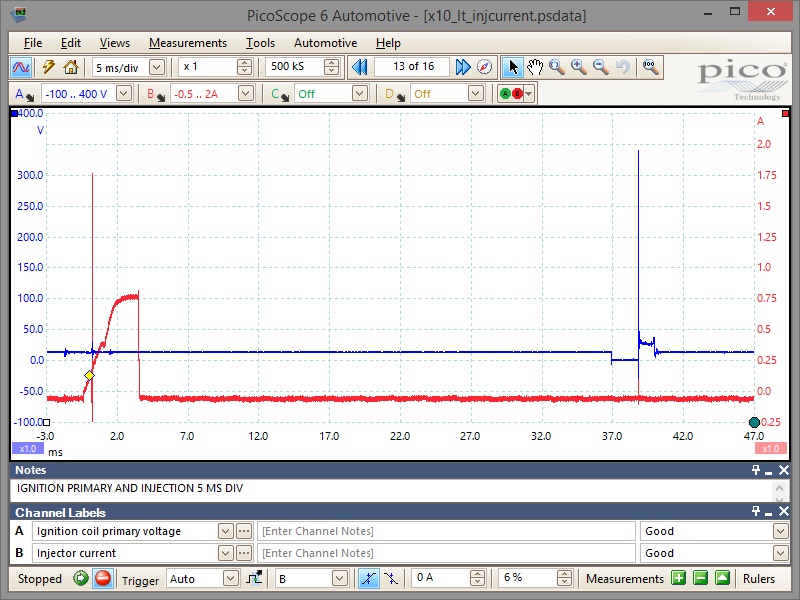This screenshot has width=800, height=600.
Task: Select the zoom-in tool
Action: [579, 67]
